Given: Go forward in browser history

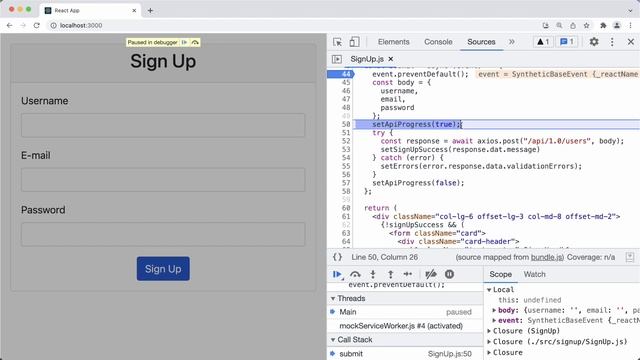Looking at the screenshot, I should (23, 25).
